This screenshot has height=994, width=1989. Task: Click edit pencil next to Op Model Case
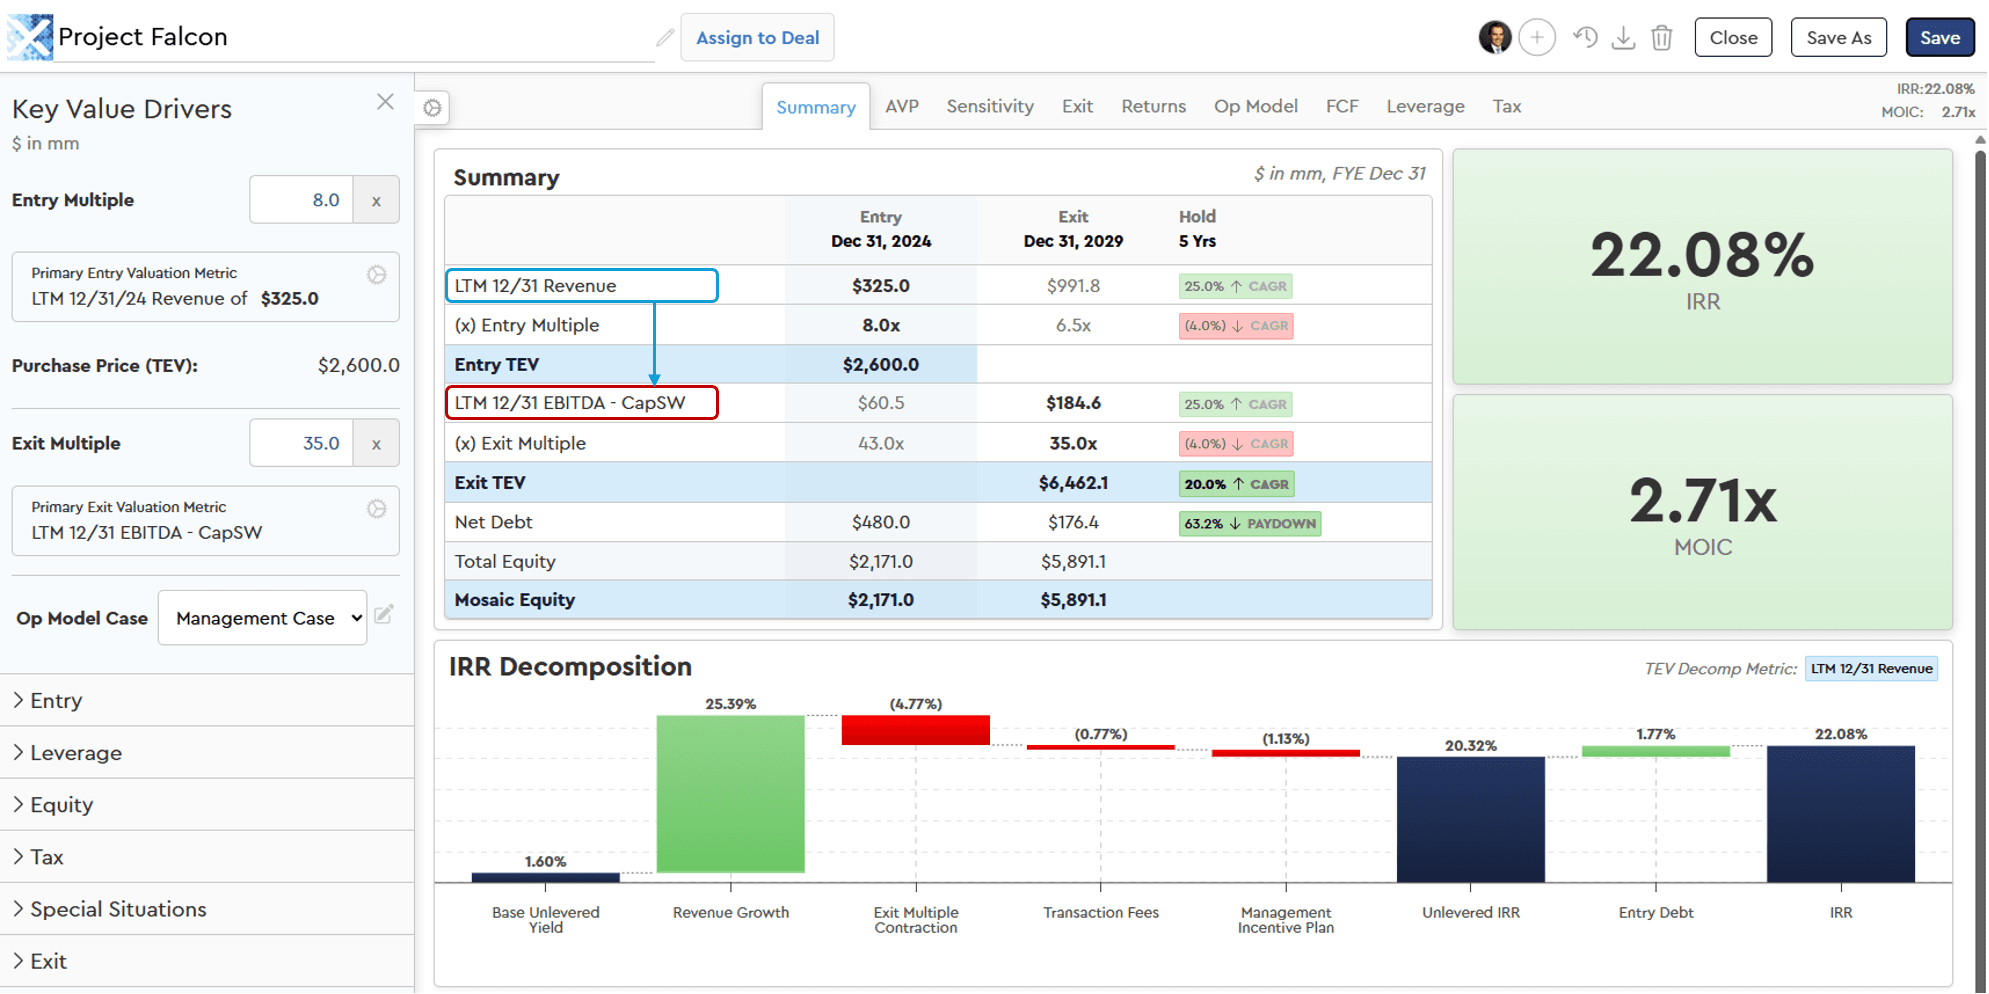coord(384,616)
